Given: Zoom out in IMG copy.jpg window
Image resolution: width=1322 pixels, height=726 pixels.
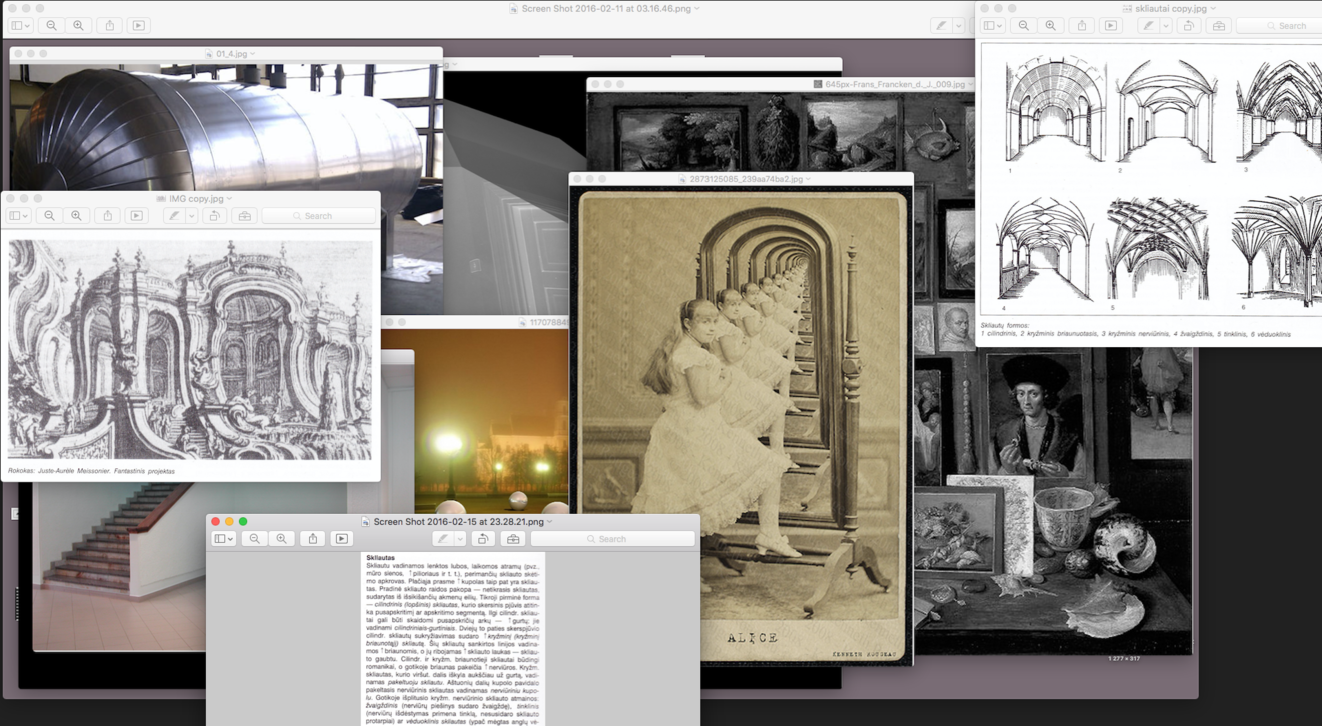Looking at the screenshot, I should (x=49, y=216).
